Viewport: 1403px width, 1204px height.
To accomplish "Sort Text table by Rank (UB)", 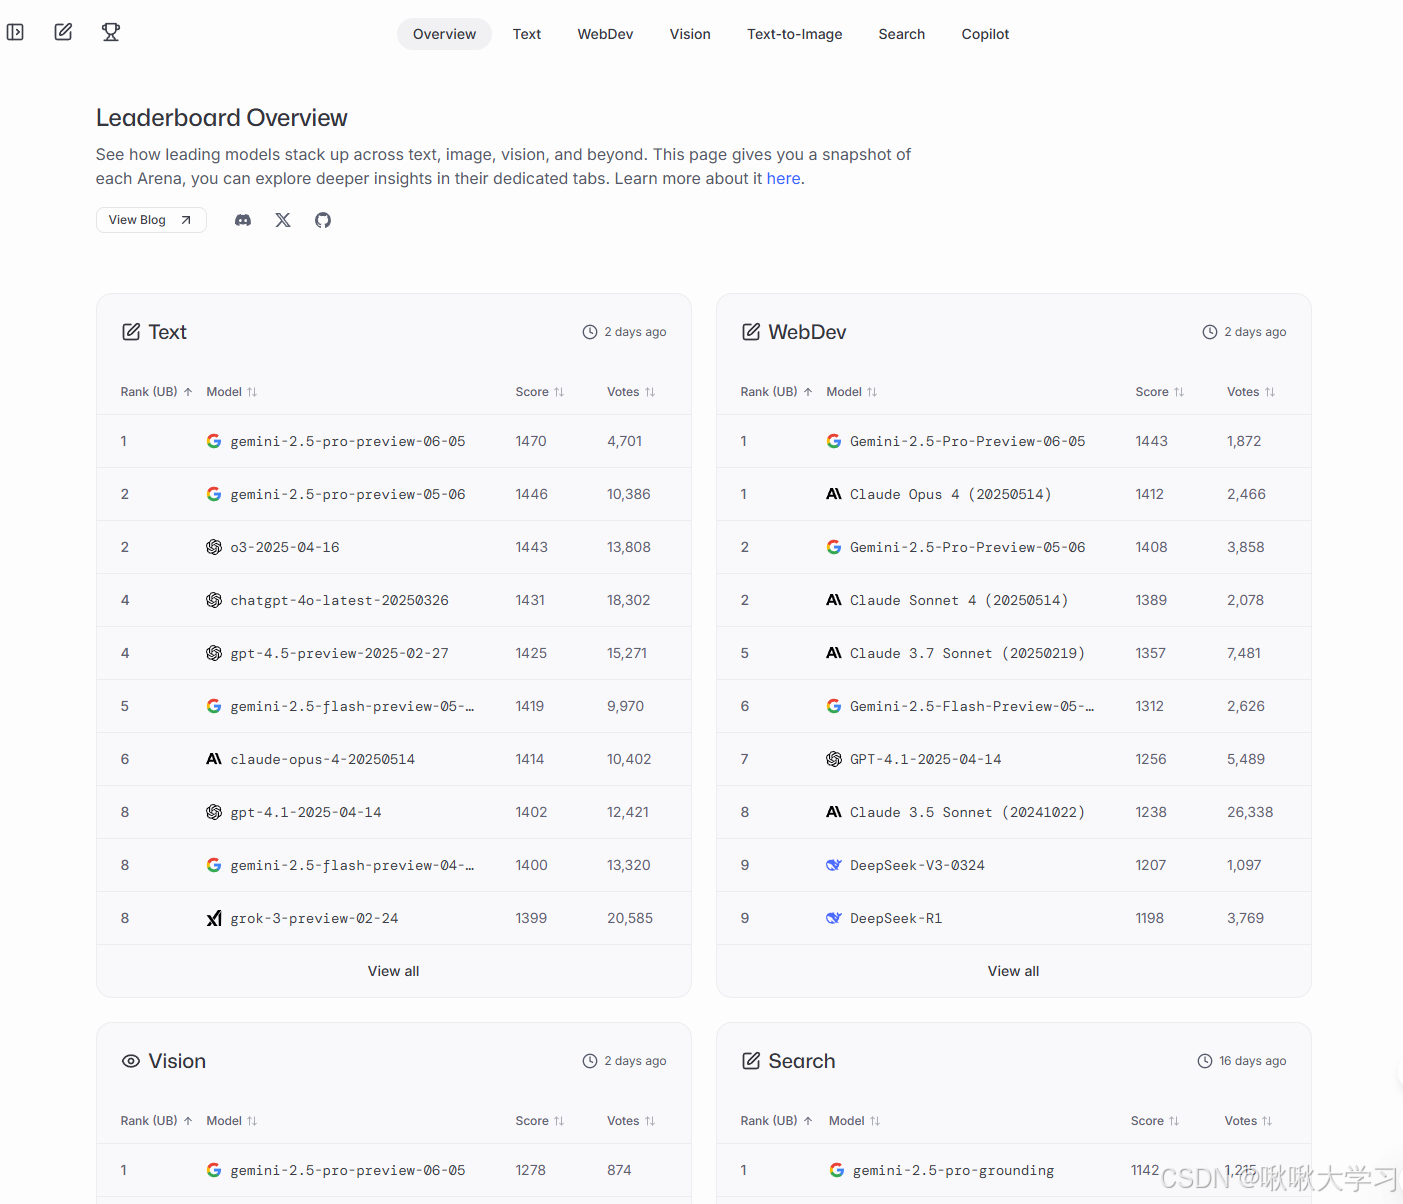I will click(x=157, y=392).
